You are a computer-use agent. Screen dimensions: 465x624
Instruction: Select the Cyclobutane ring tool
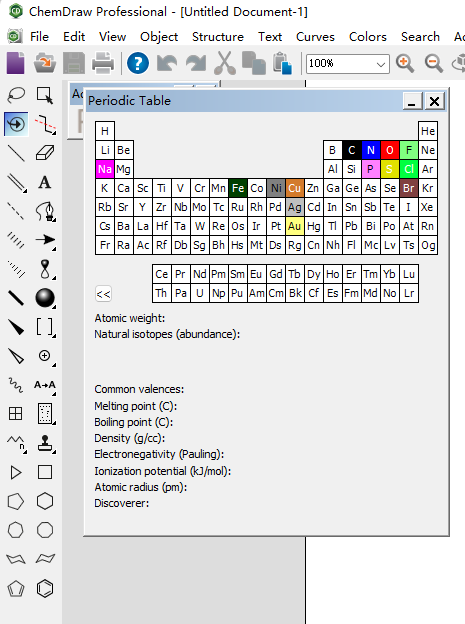[x=45, y=472]
